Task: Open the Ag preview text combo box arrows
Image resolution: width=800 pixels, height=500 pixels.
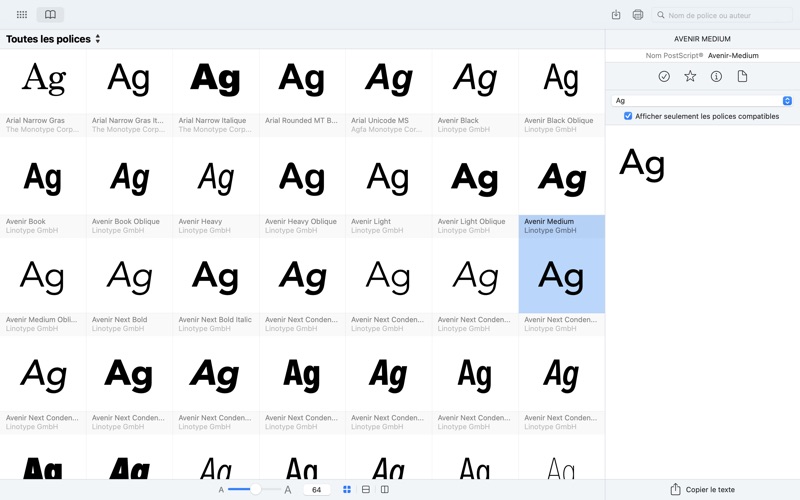Action: 787,101
